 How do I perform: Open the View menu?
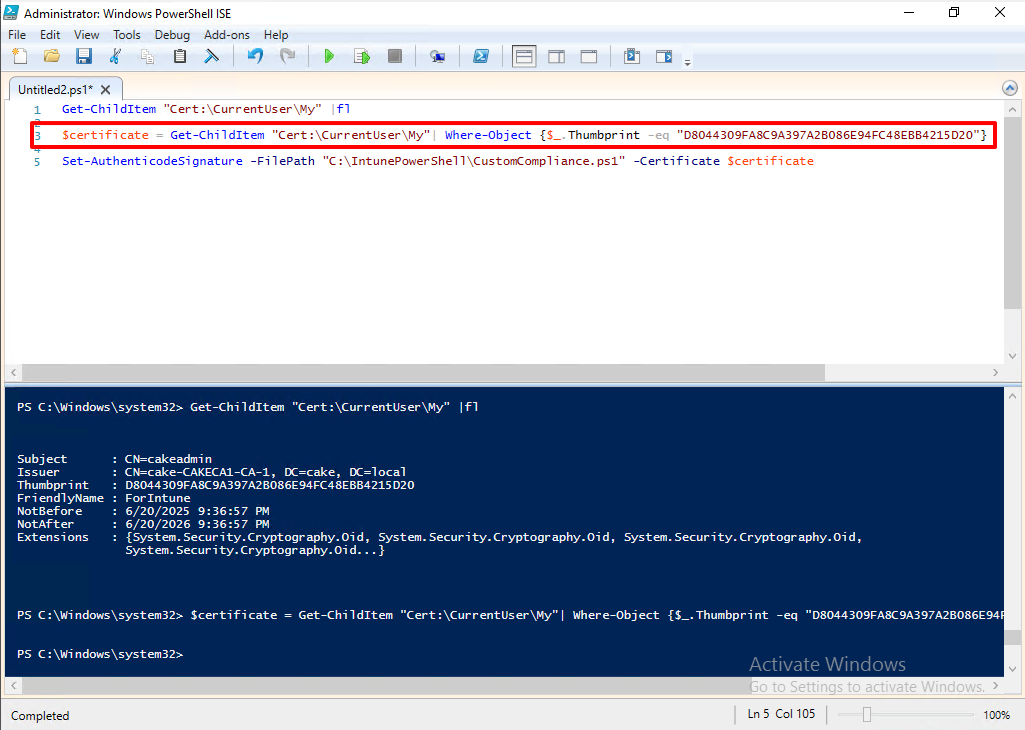tap(86, 35)
